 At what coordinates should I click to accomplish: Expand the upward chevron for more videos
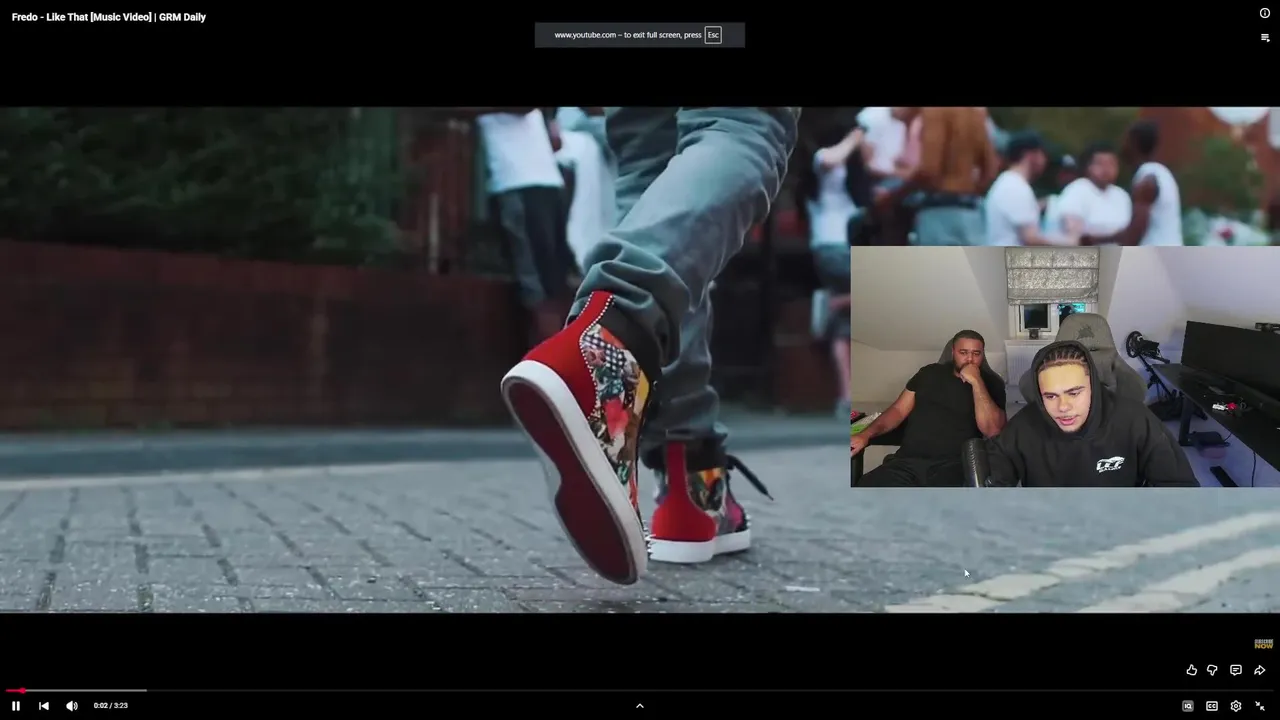point(640,706)
